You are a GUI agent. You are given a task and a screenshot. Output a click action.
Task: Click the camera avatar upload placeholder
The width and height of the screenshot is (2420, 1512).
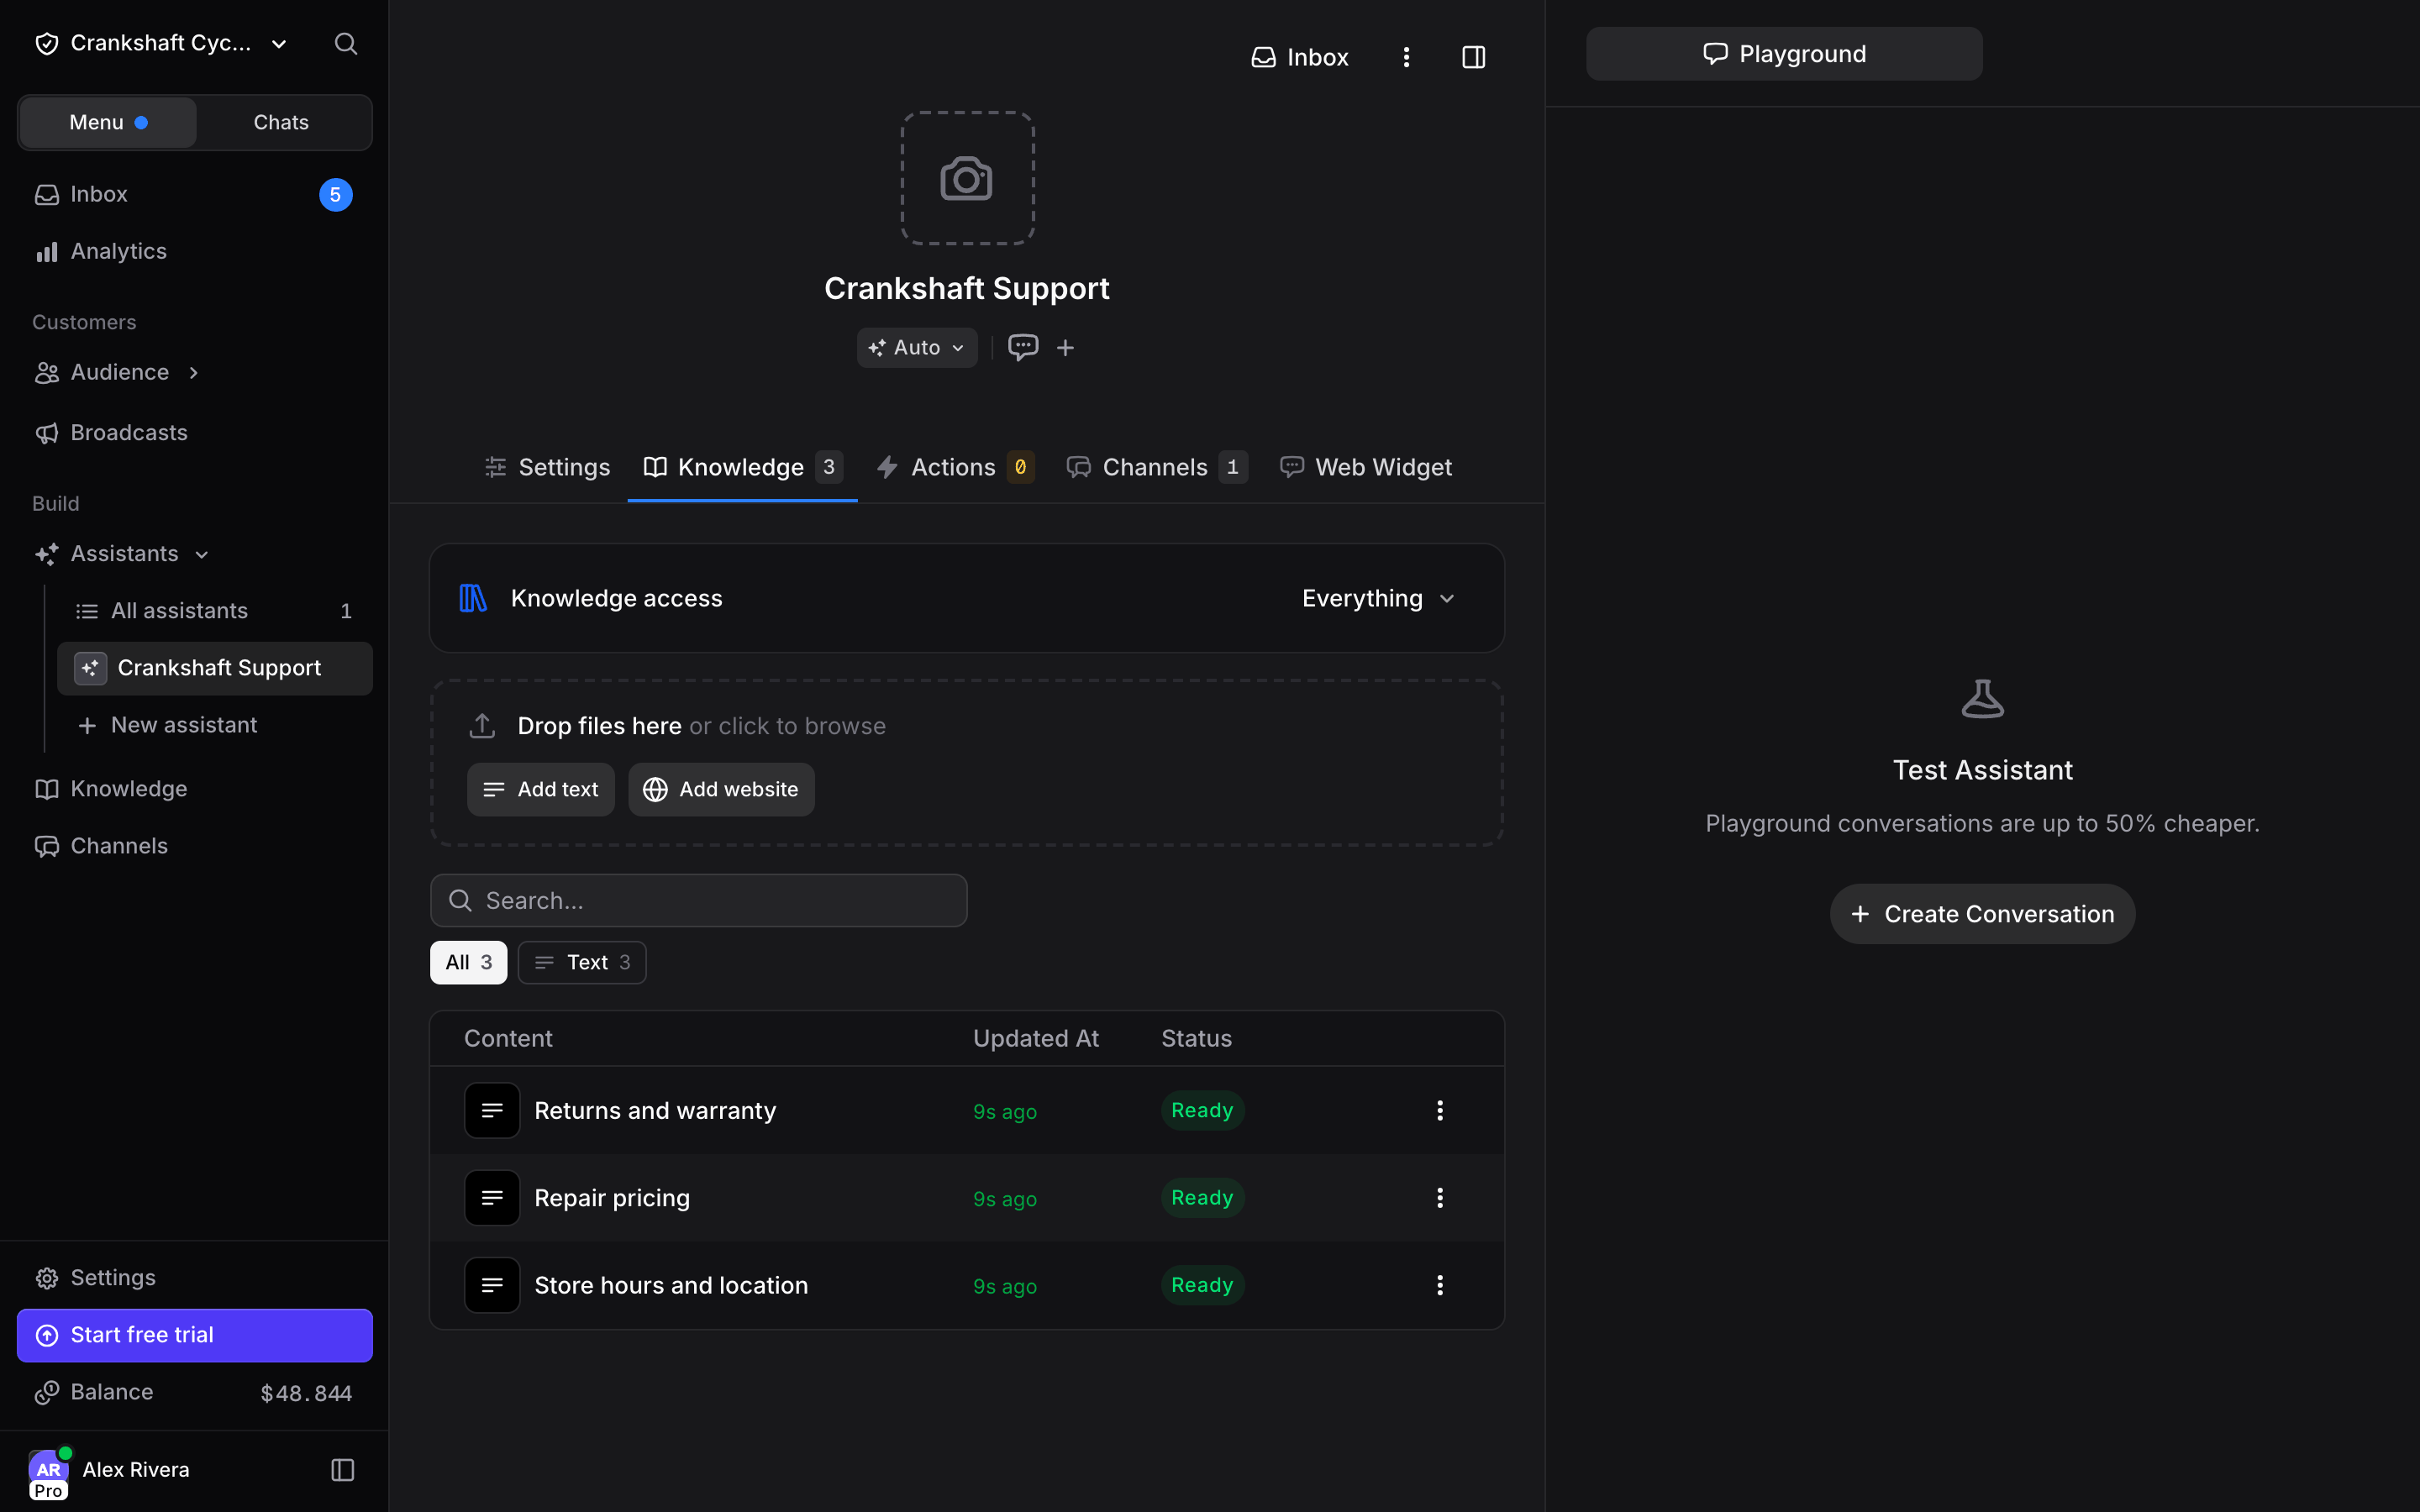tap(967, 179)
